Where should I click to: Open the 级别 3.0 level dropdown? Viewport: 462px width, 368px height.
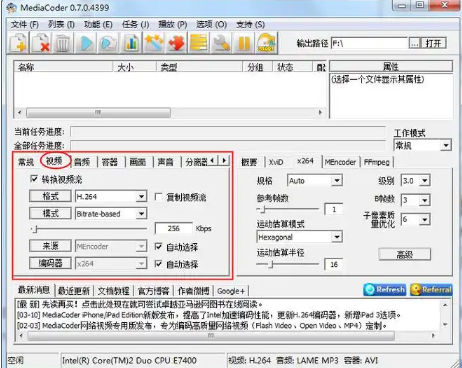point(425,181)
